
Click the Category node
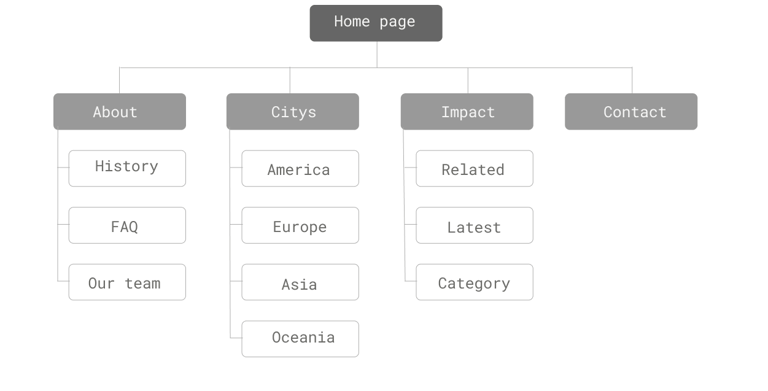474,282
